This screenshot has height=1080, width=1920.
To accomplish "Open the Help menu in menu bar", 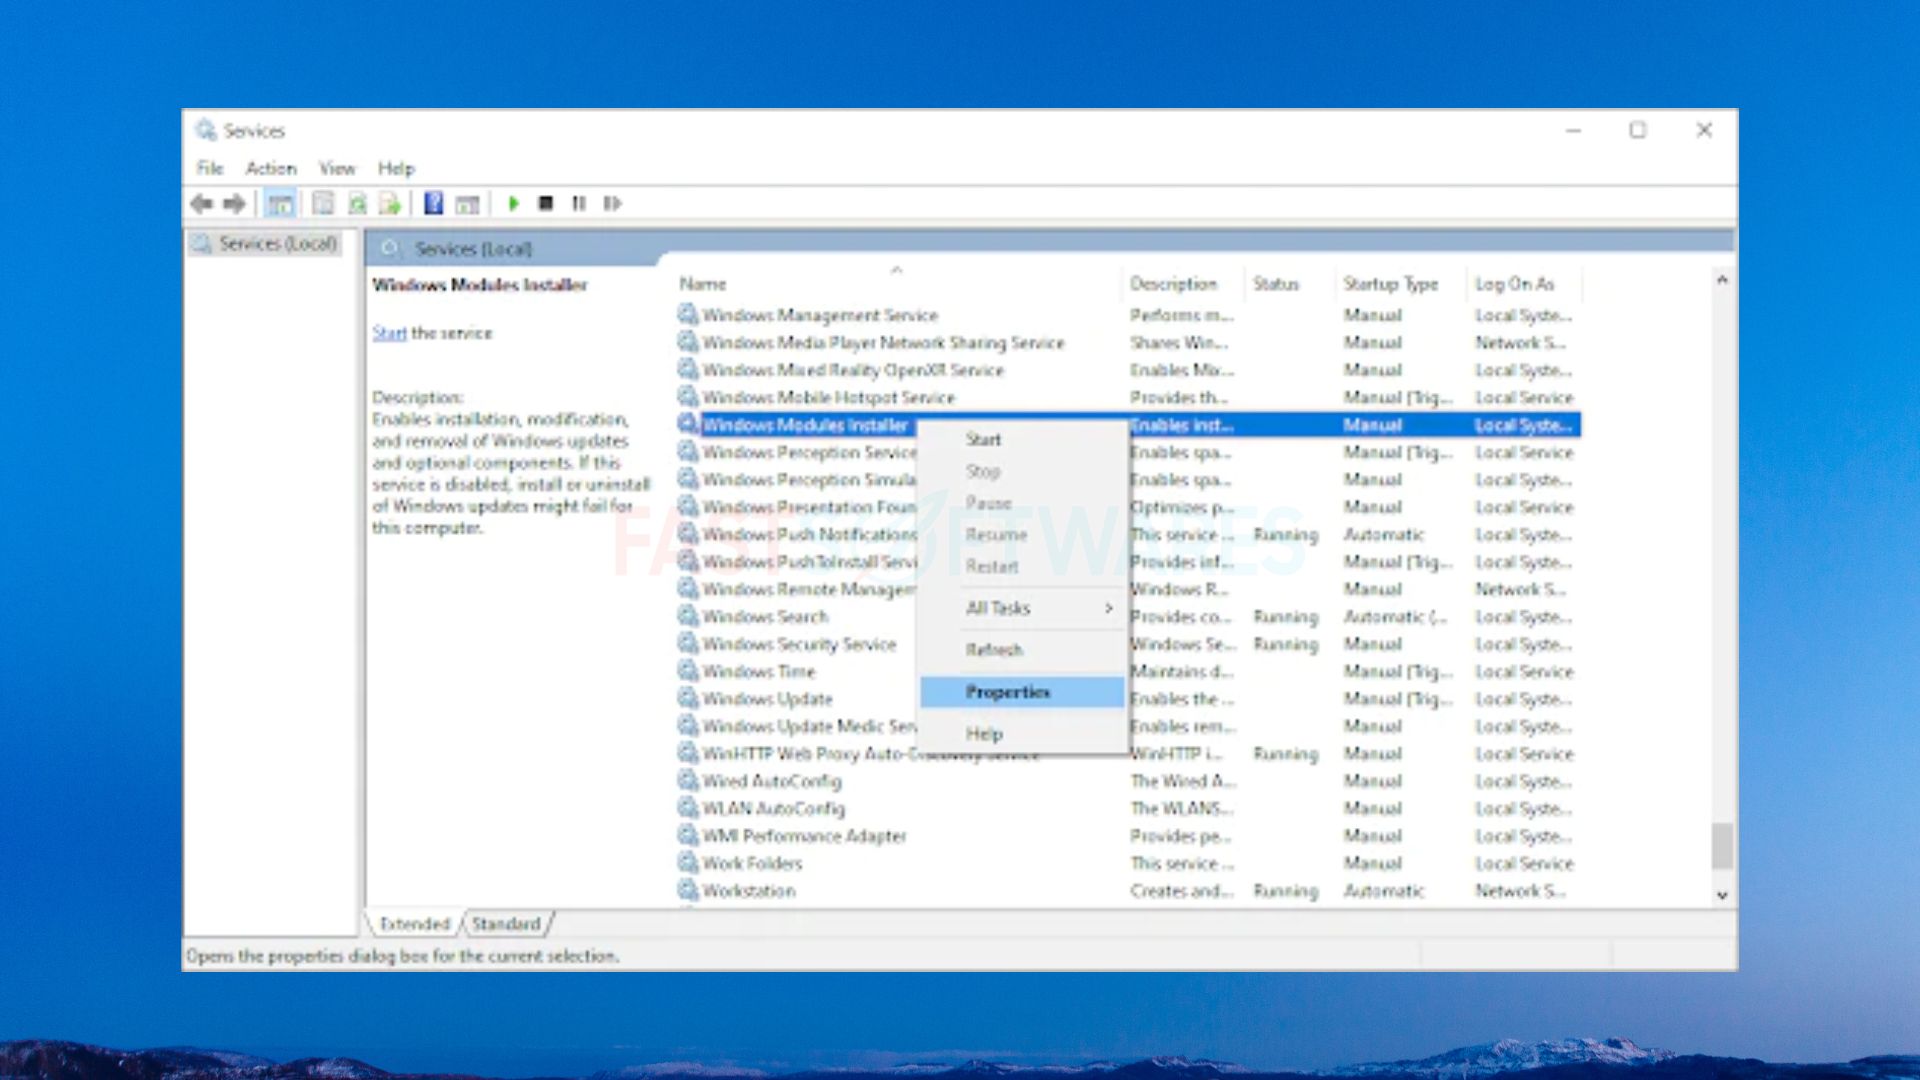I will click(396, 168).
